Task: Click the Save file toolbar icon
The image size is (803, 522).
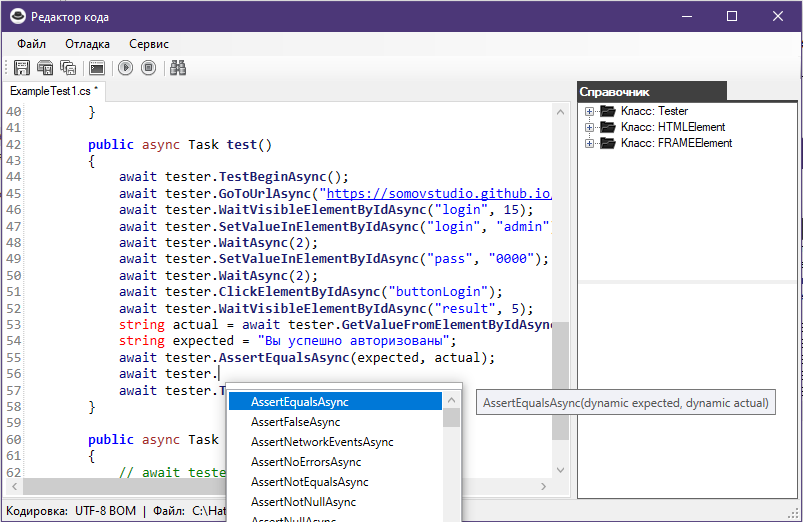Action: click(x=21, y=68)
